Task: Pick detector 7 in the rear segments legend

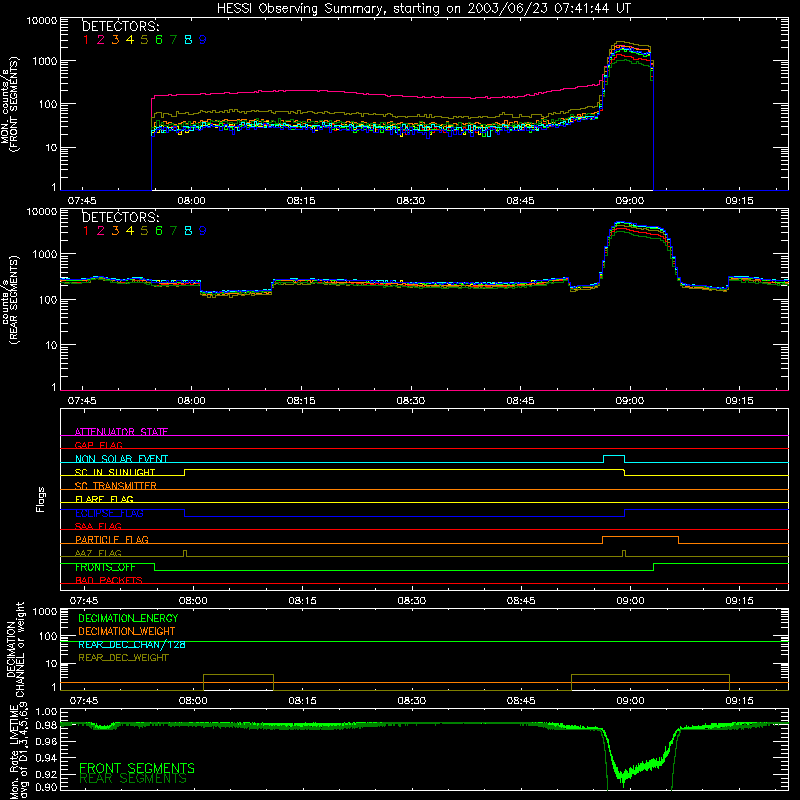Action: point(173,231)
